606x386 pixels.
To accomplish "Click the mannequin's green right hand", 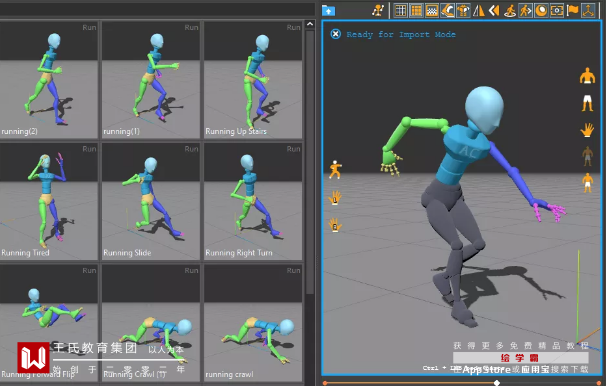I will pos(391,162).
